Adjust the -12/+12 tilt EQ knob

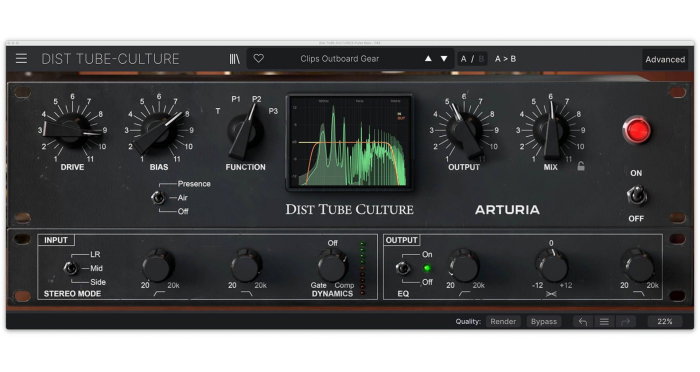pos(551,266)
